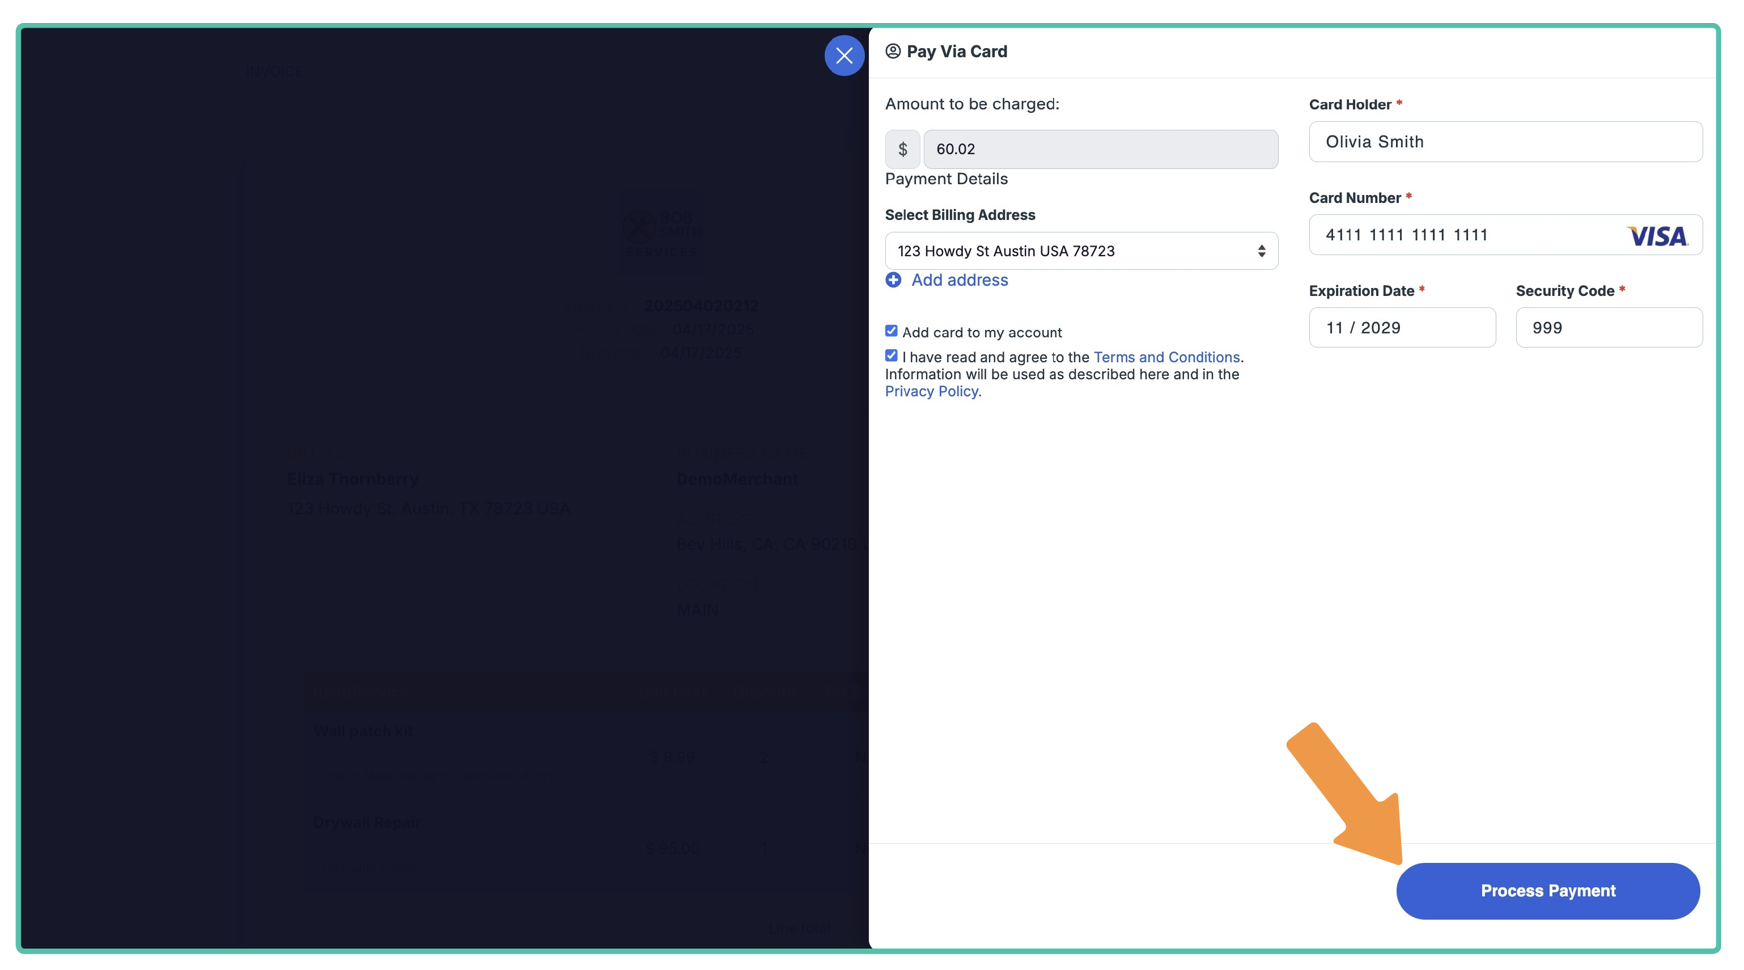1744x970 pixels.
Task: Toggle the Terms and Conditions agreement checkbox
Action: [891, 356]
